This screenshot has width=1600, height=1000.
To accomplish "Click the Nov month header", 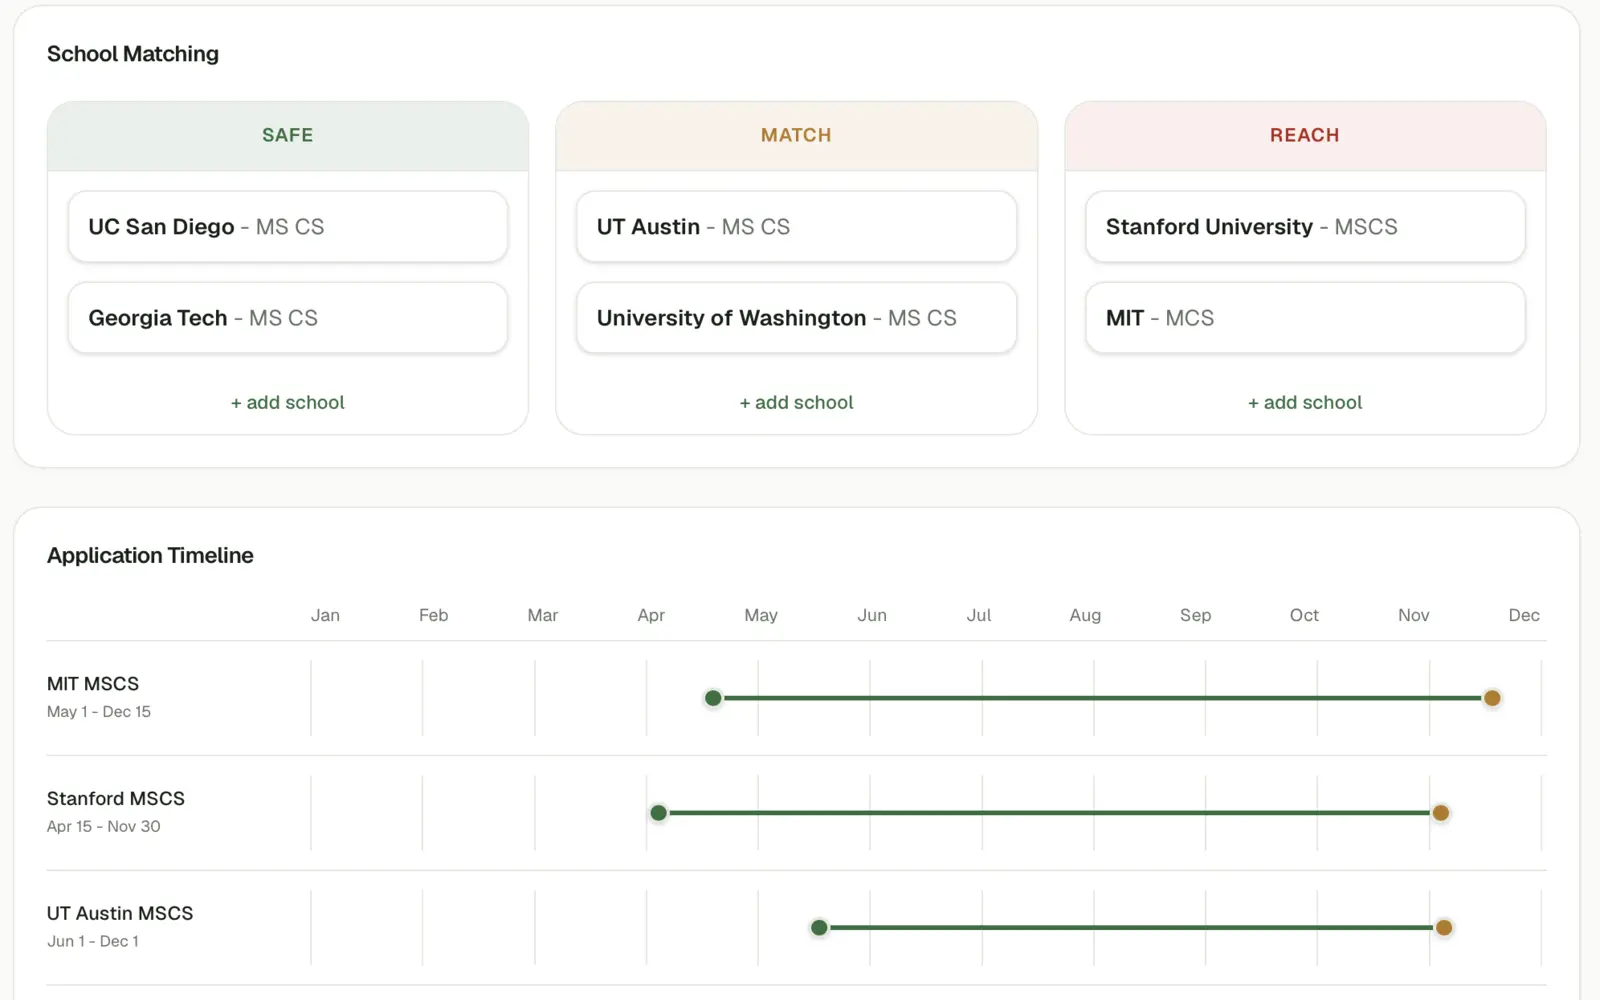I will pyautogui.click(x=1414, y=615).
